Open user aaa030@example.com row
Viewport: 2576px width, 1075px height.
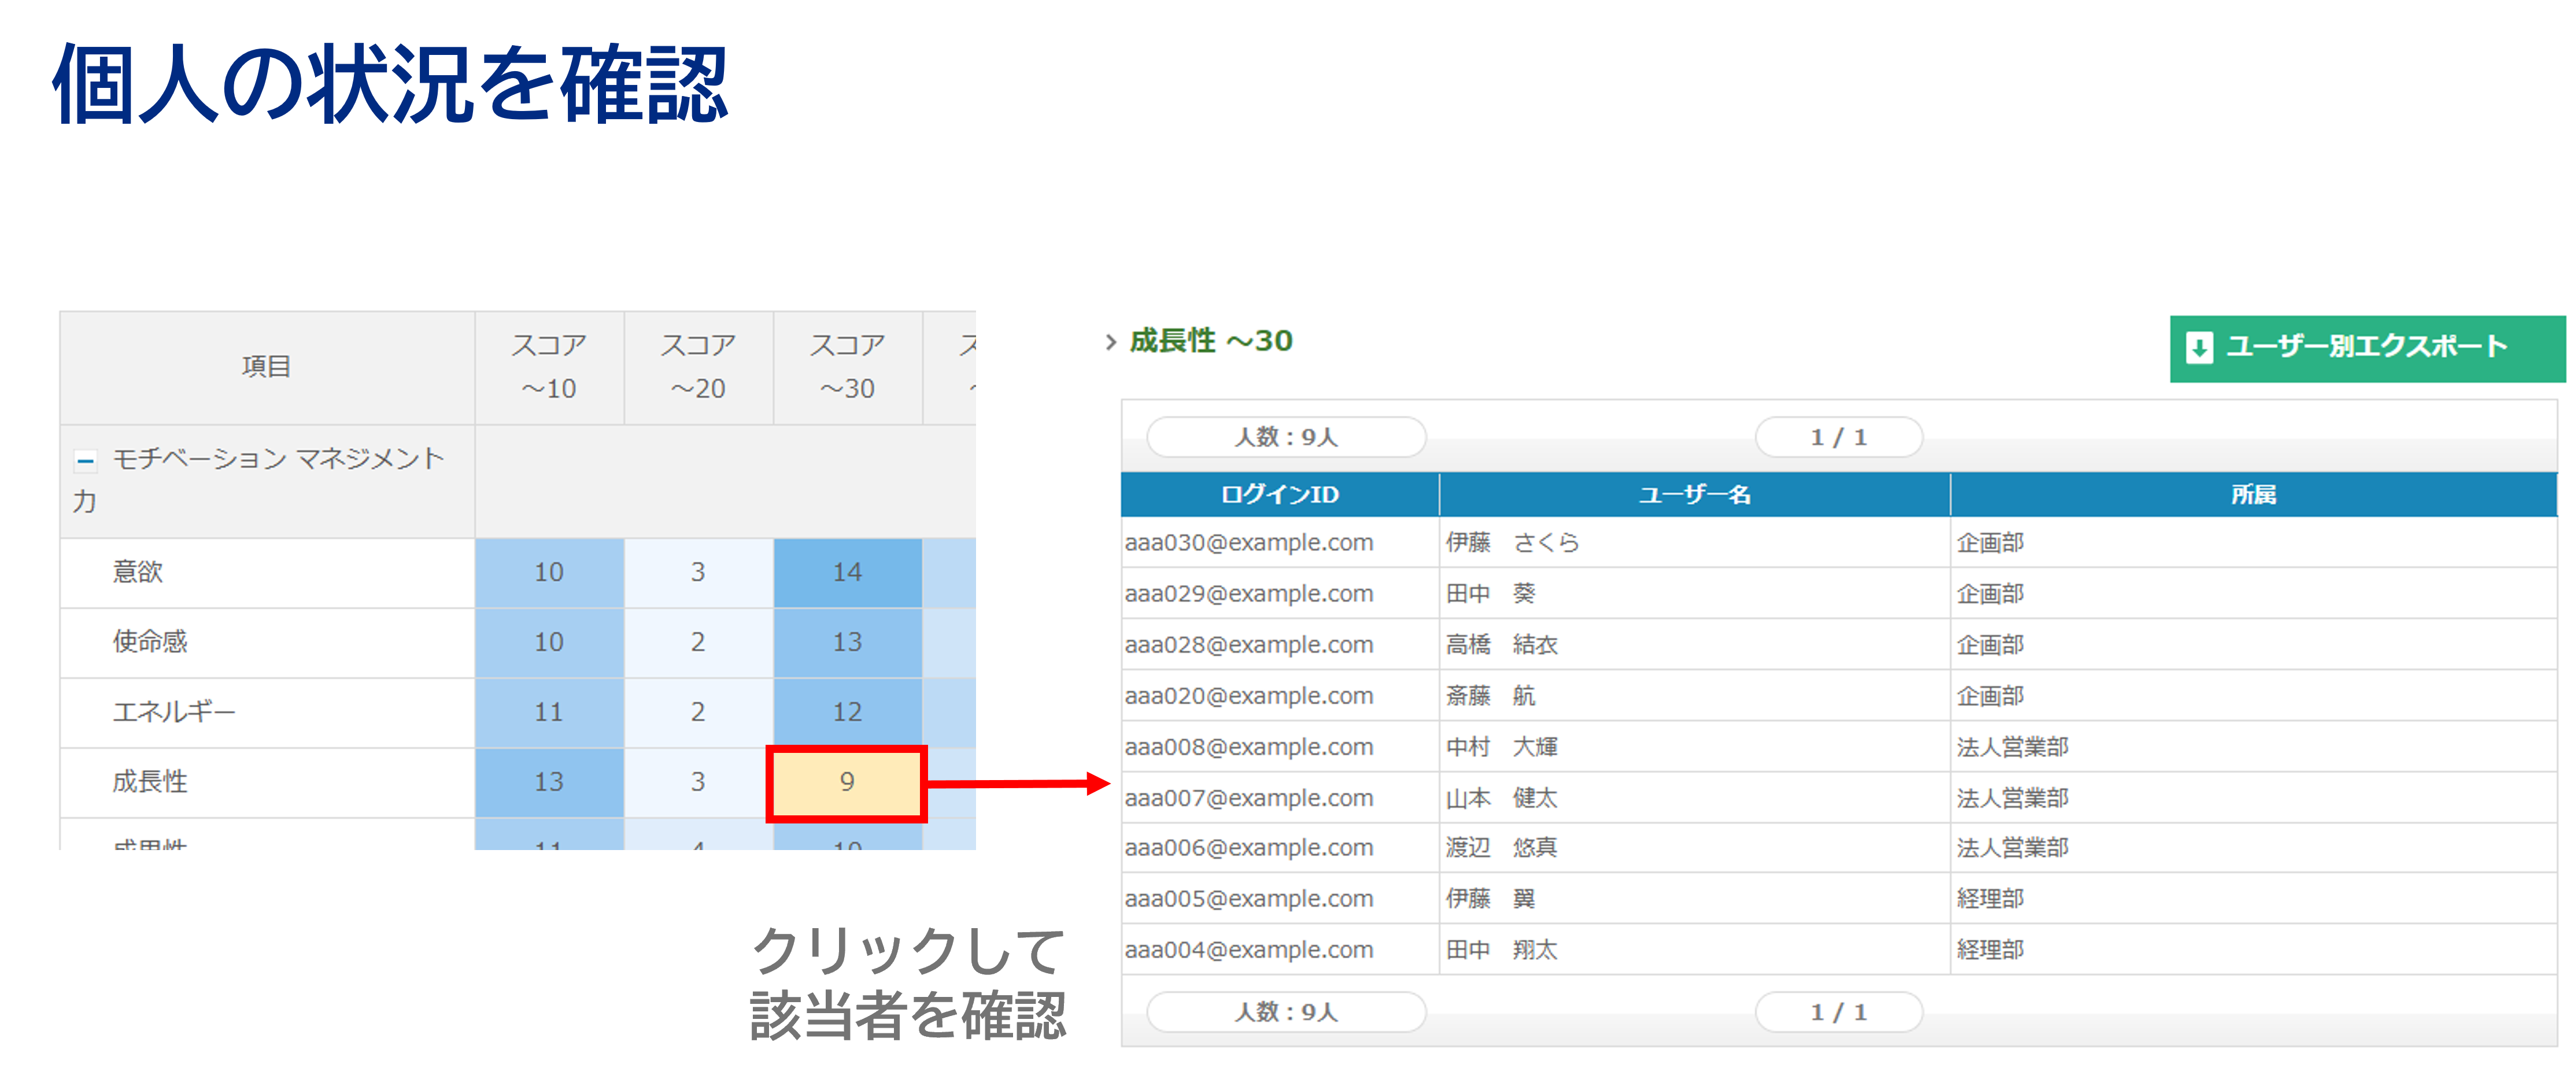coord(1839,542)
